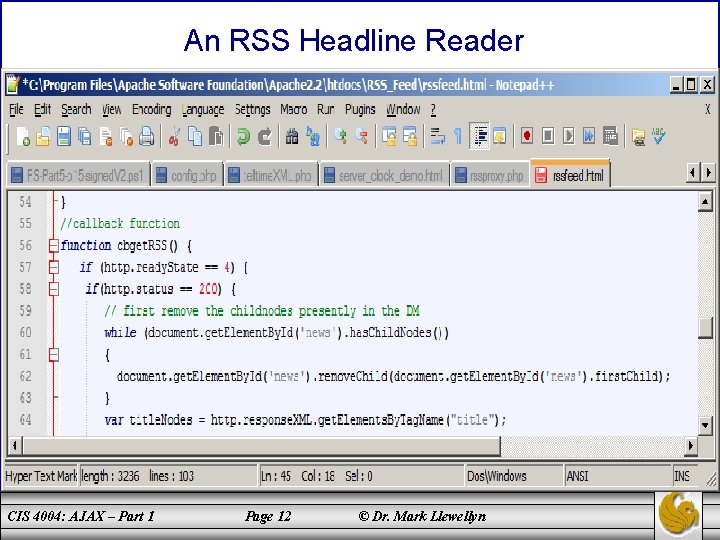Screen dimensions: 720x540
Task: Open the Edit menu
Action: tap(42, 109)
